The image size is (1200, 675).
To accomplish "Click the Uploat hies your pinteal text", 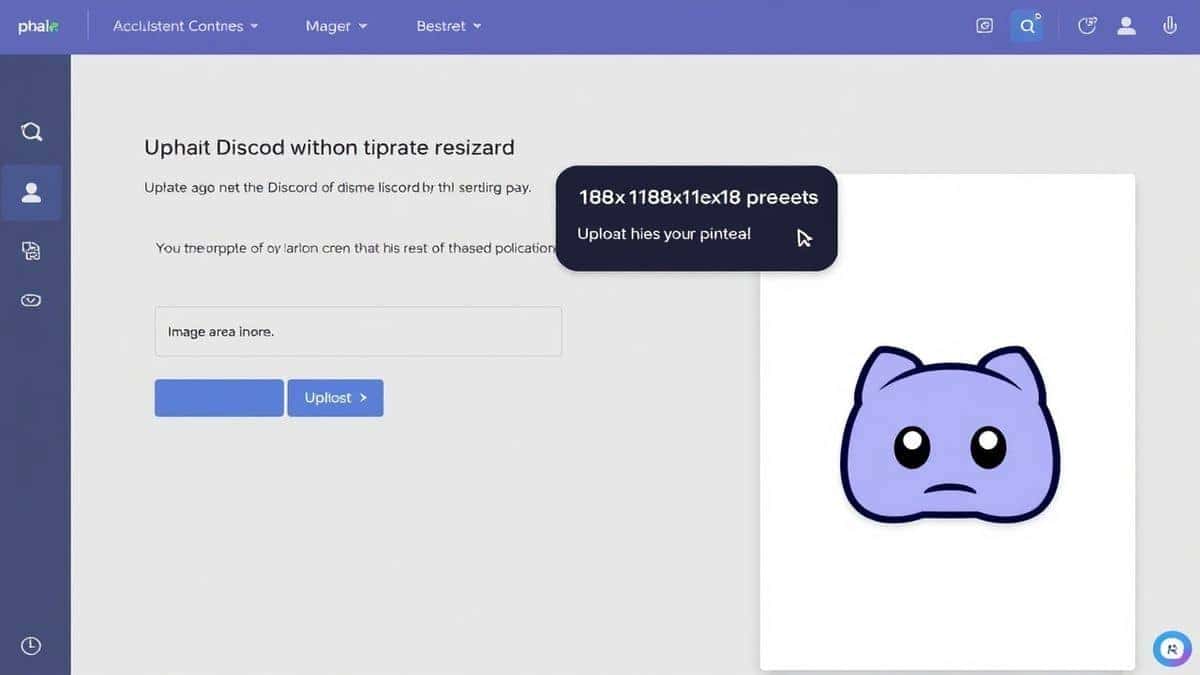I will (664, 234).
